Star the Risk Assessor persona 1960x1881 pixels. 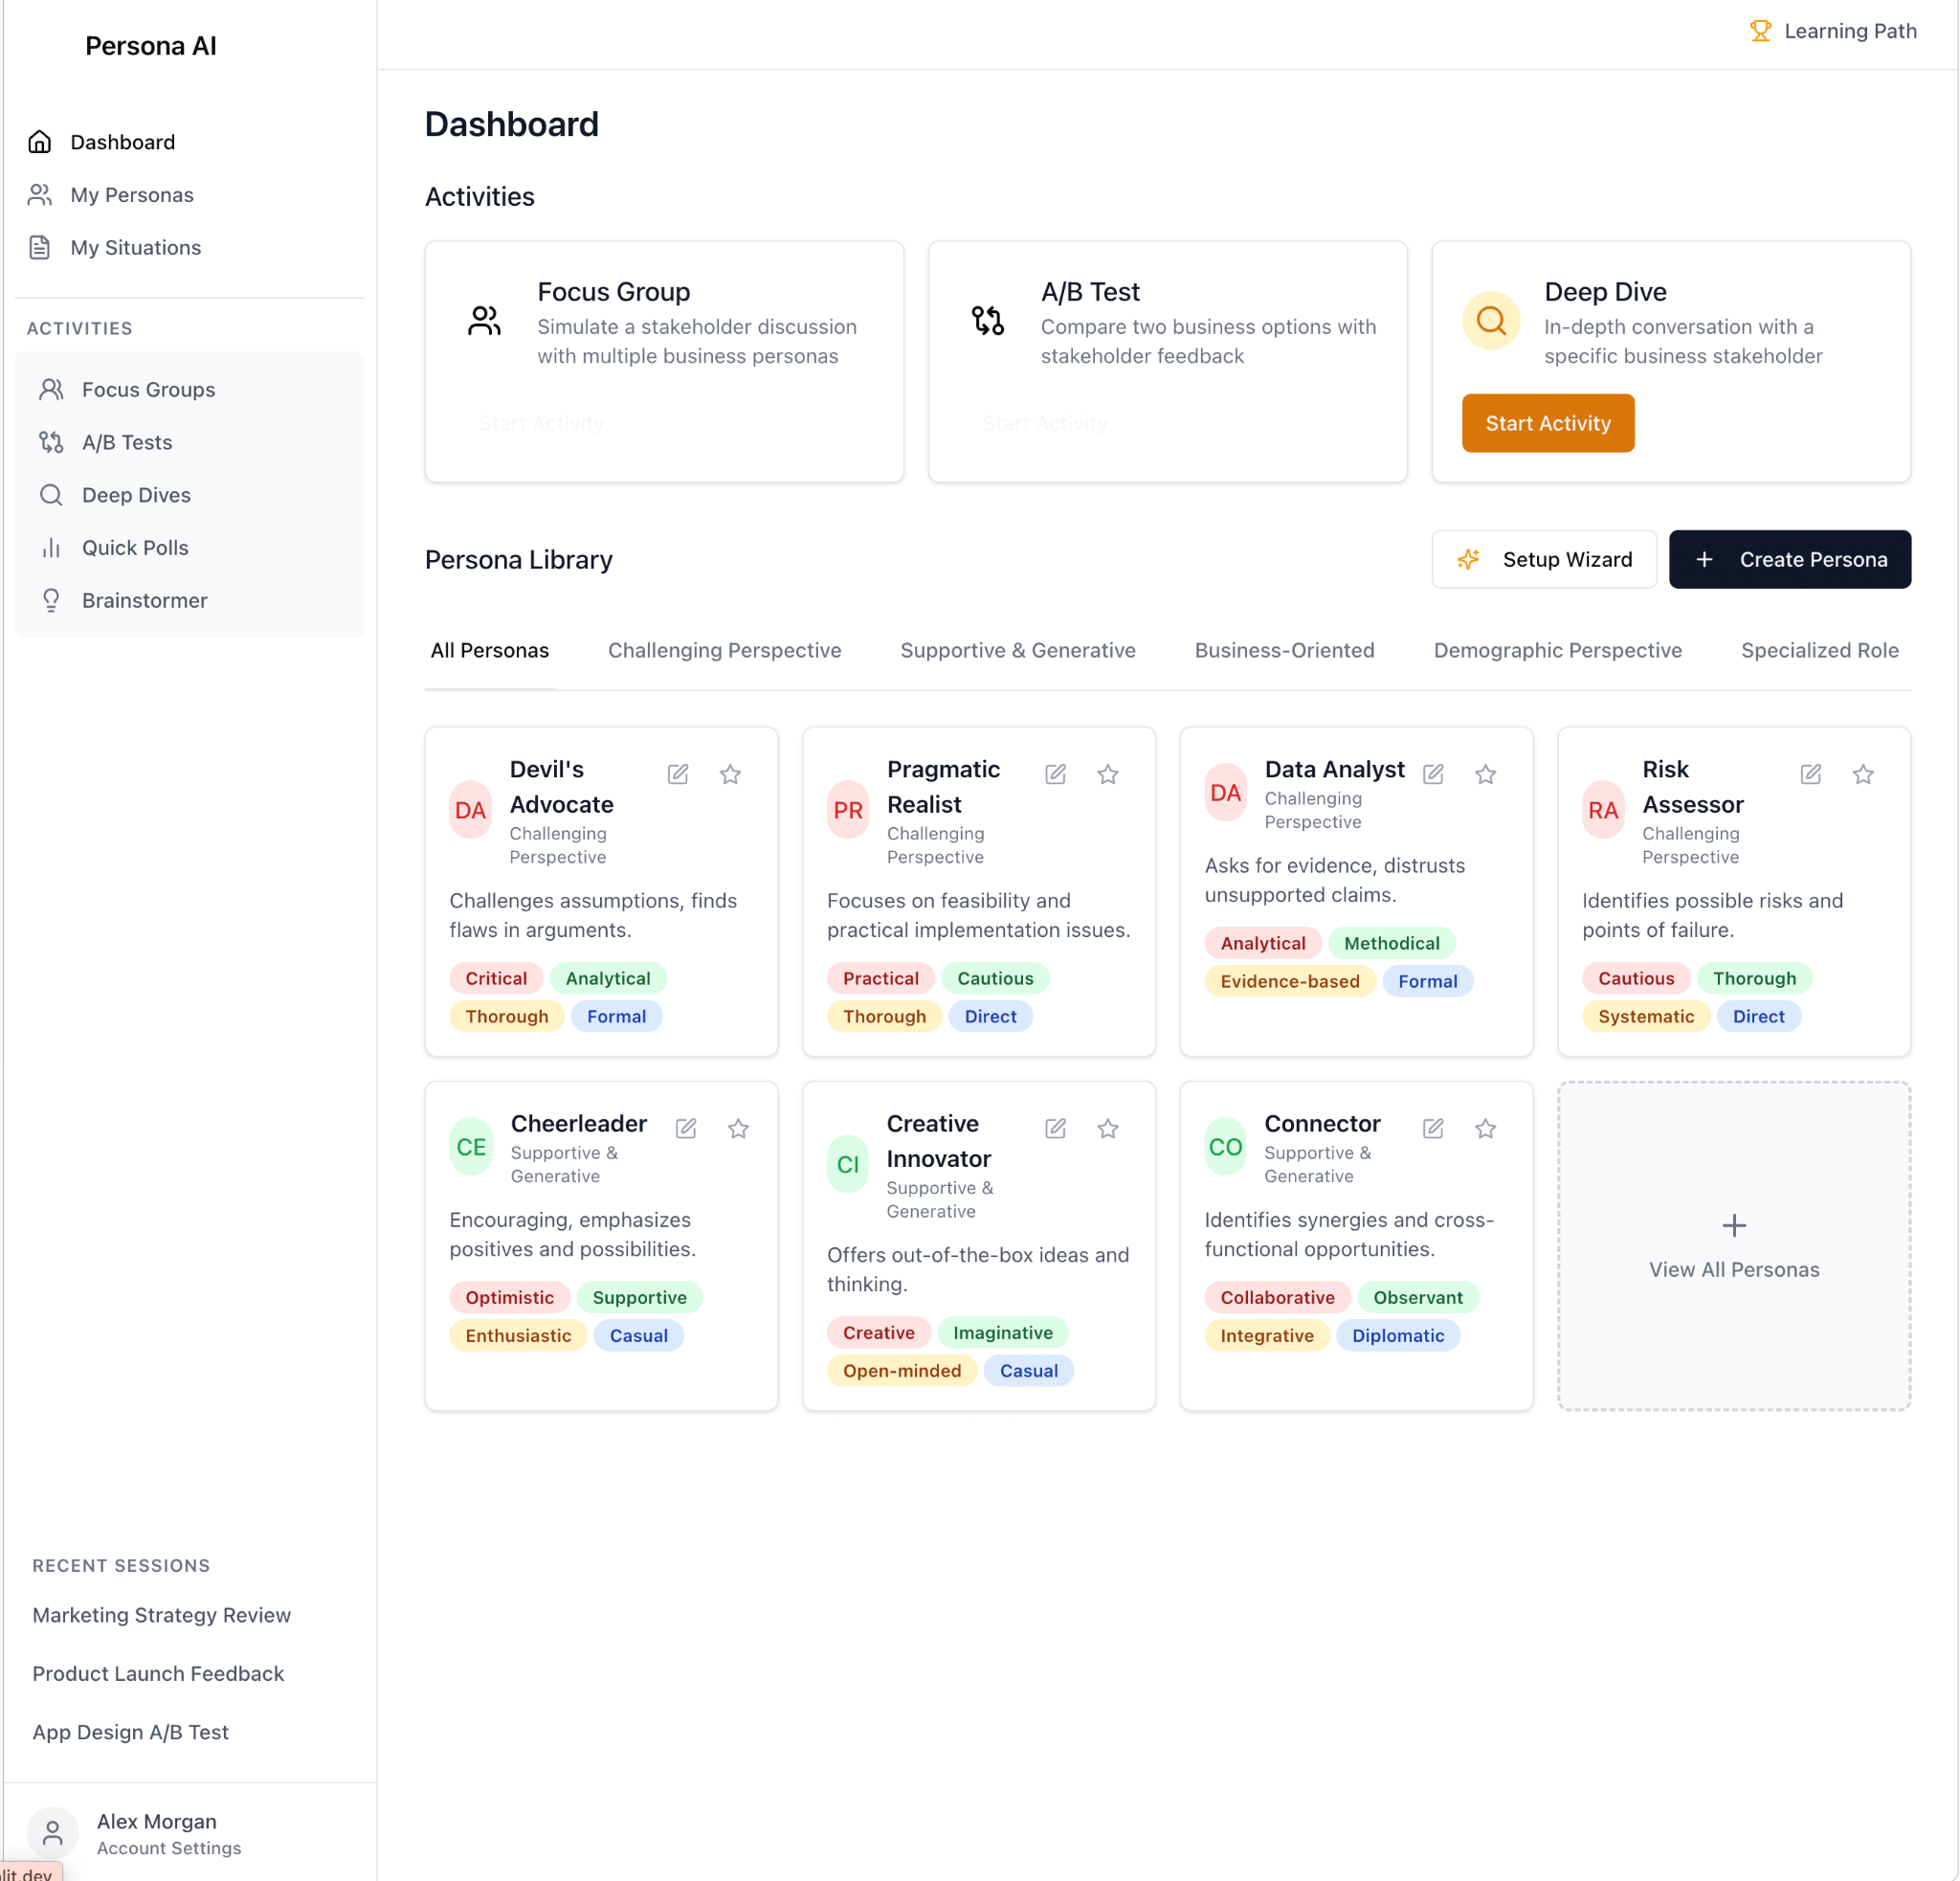point(1863,774)
